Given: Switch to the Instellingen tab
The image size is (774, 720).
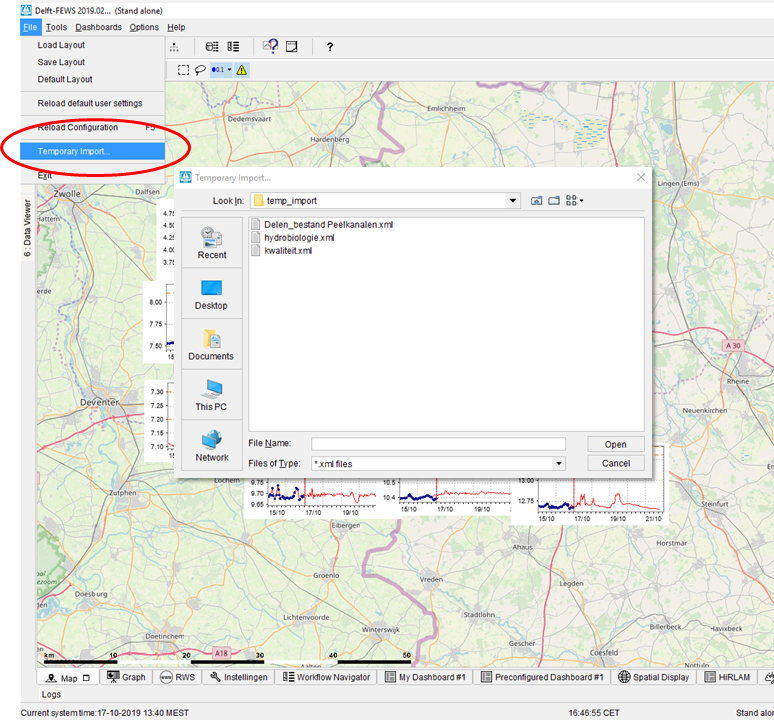Looking at the screenshot, I should (x=239, y=677).
